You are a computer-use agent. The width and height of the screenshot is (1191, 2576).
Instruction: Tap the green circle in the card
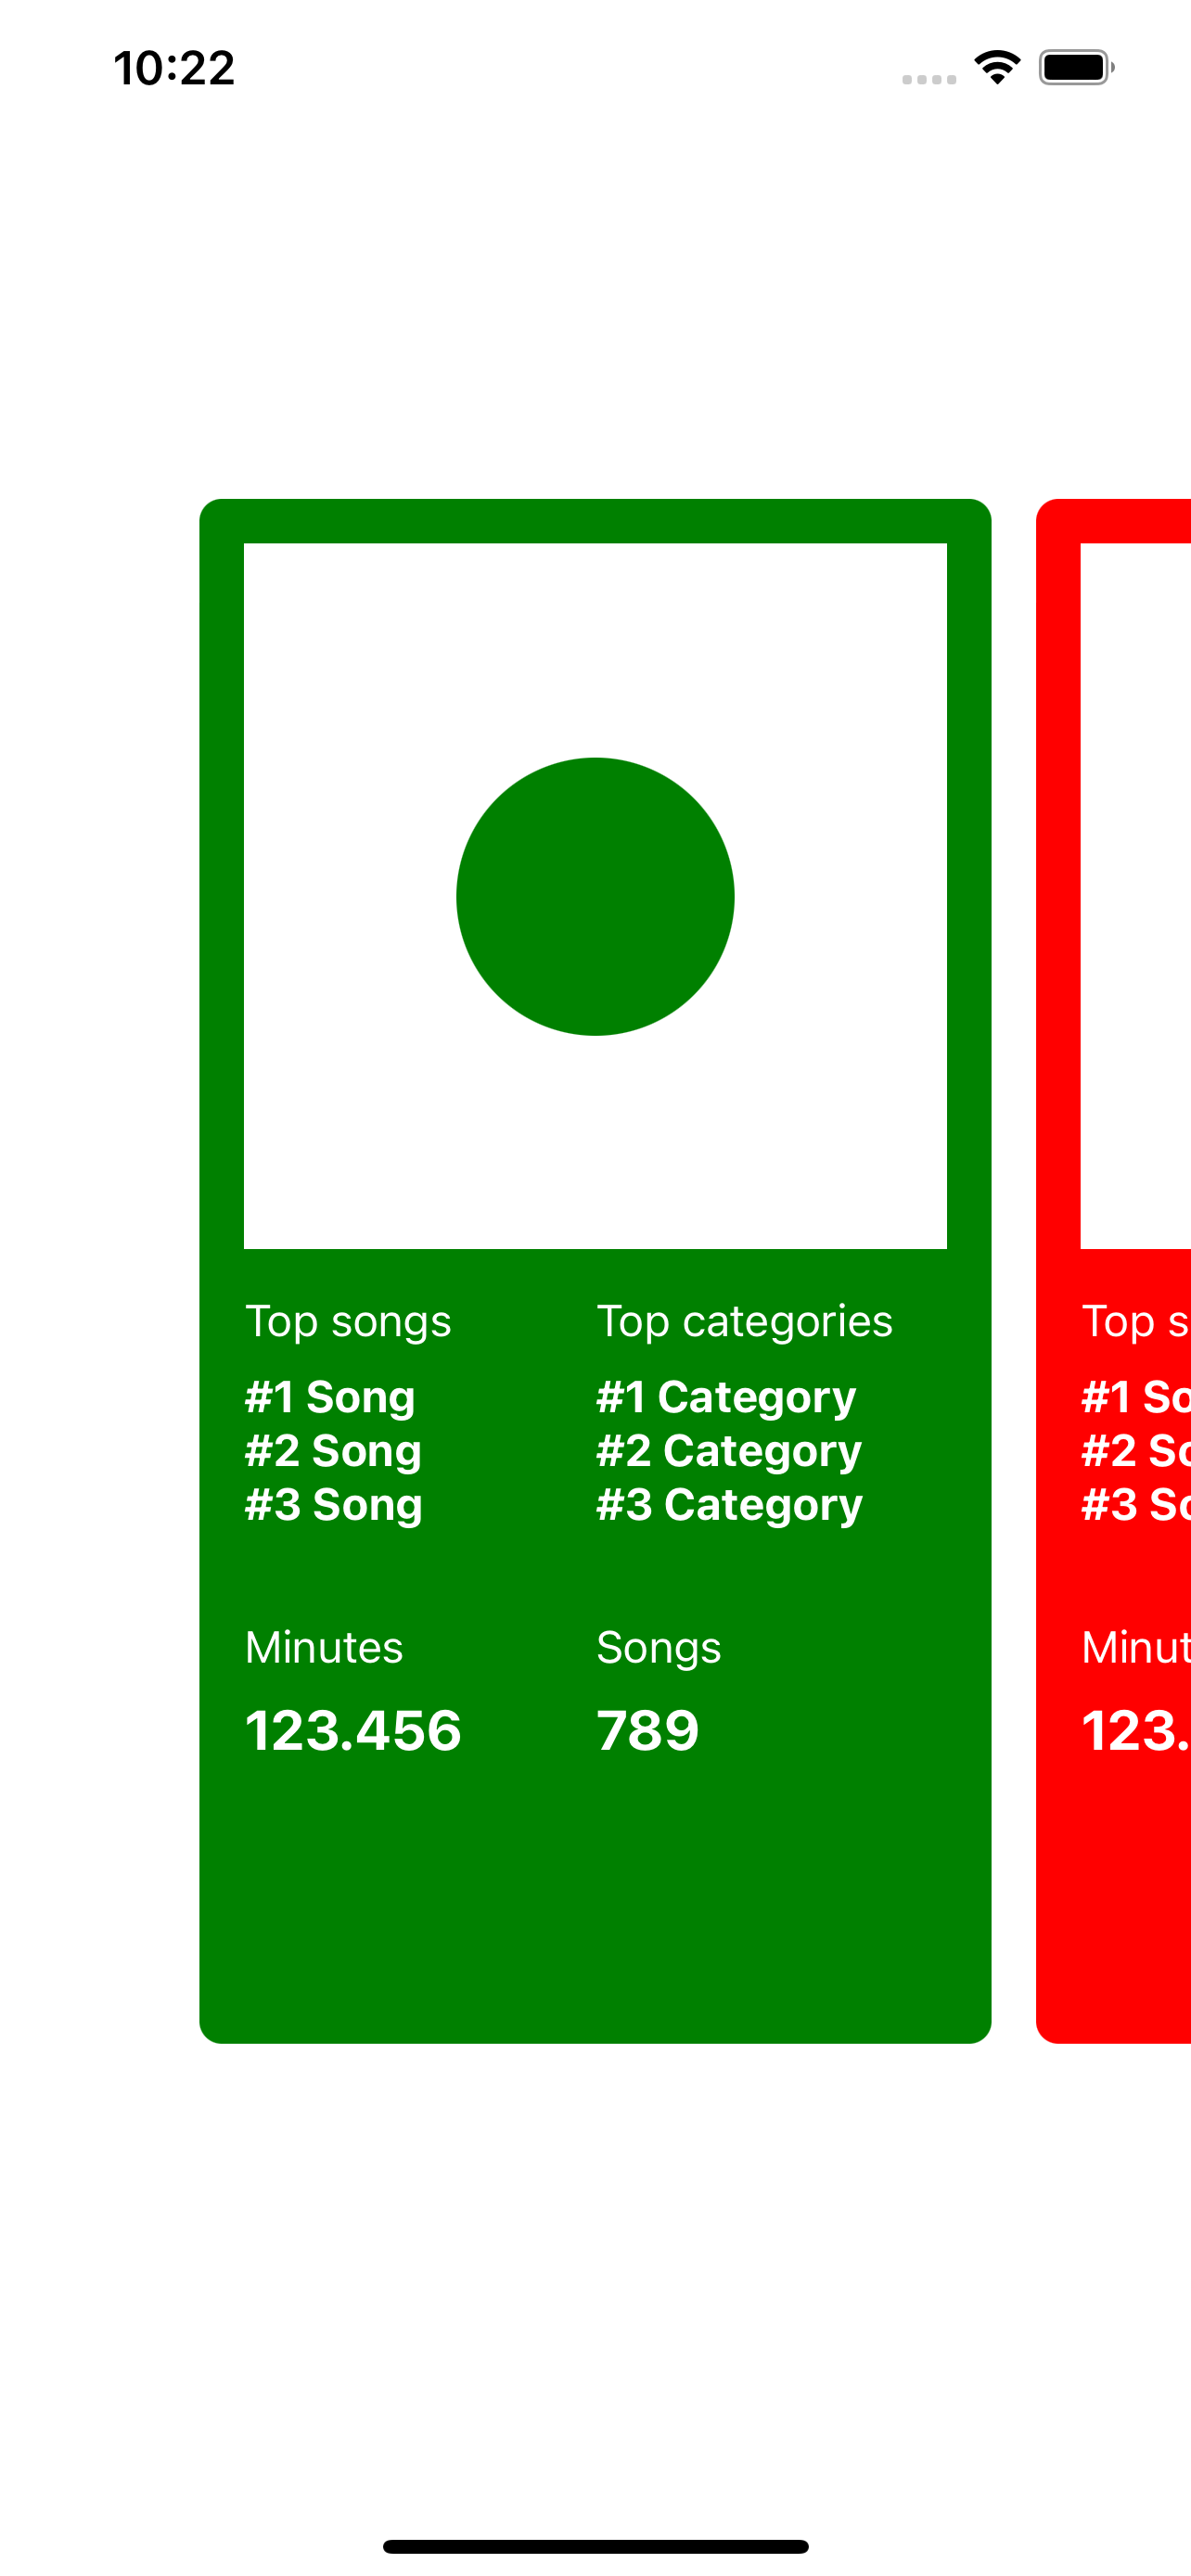(595, 896)
